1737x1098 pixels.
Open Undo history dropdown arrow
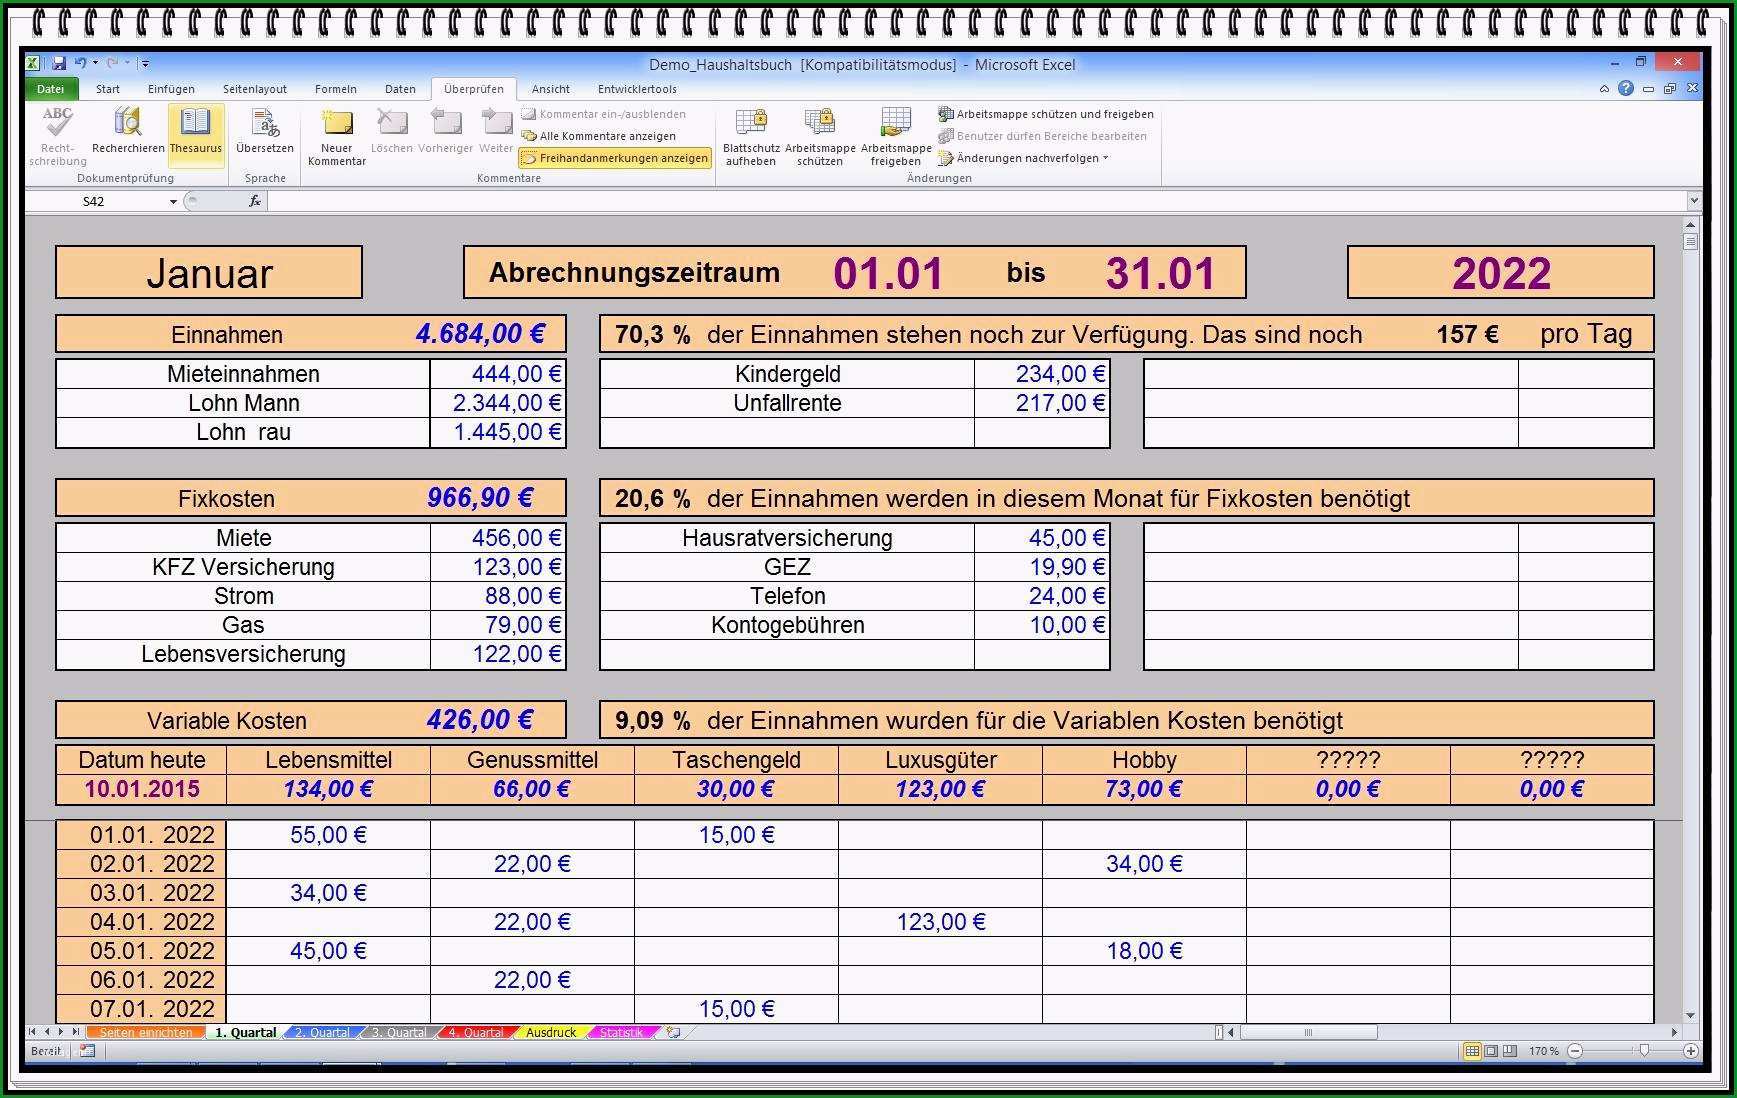(x=95, y=63)
